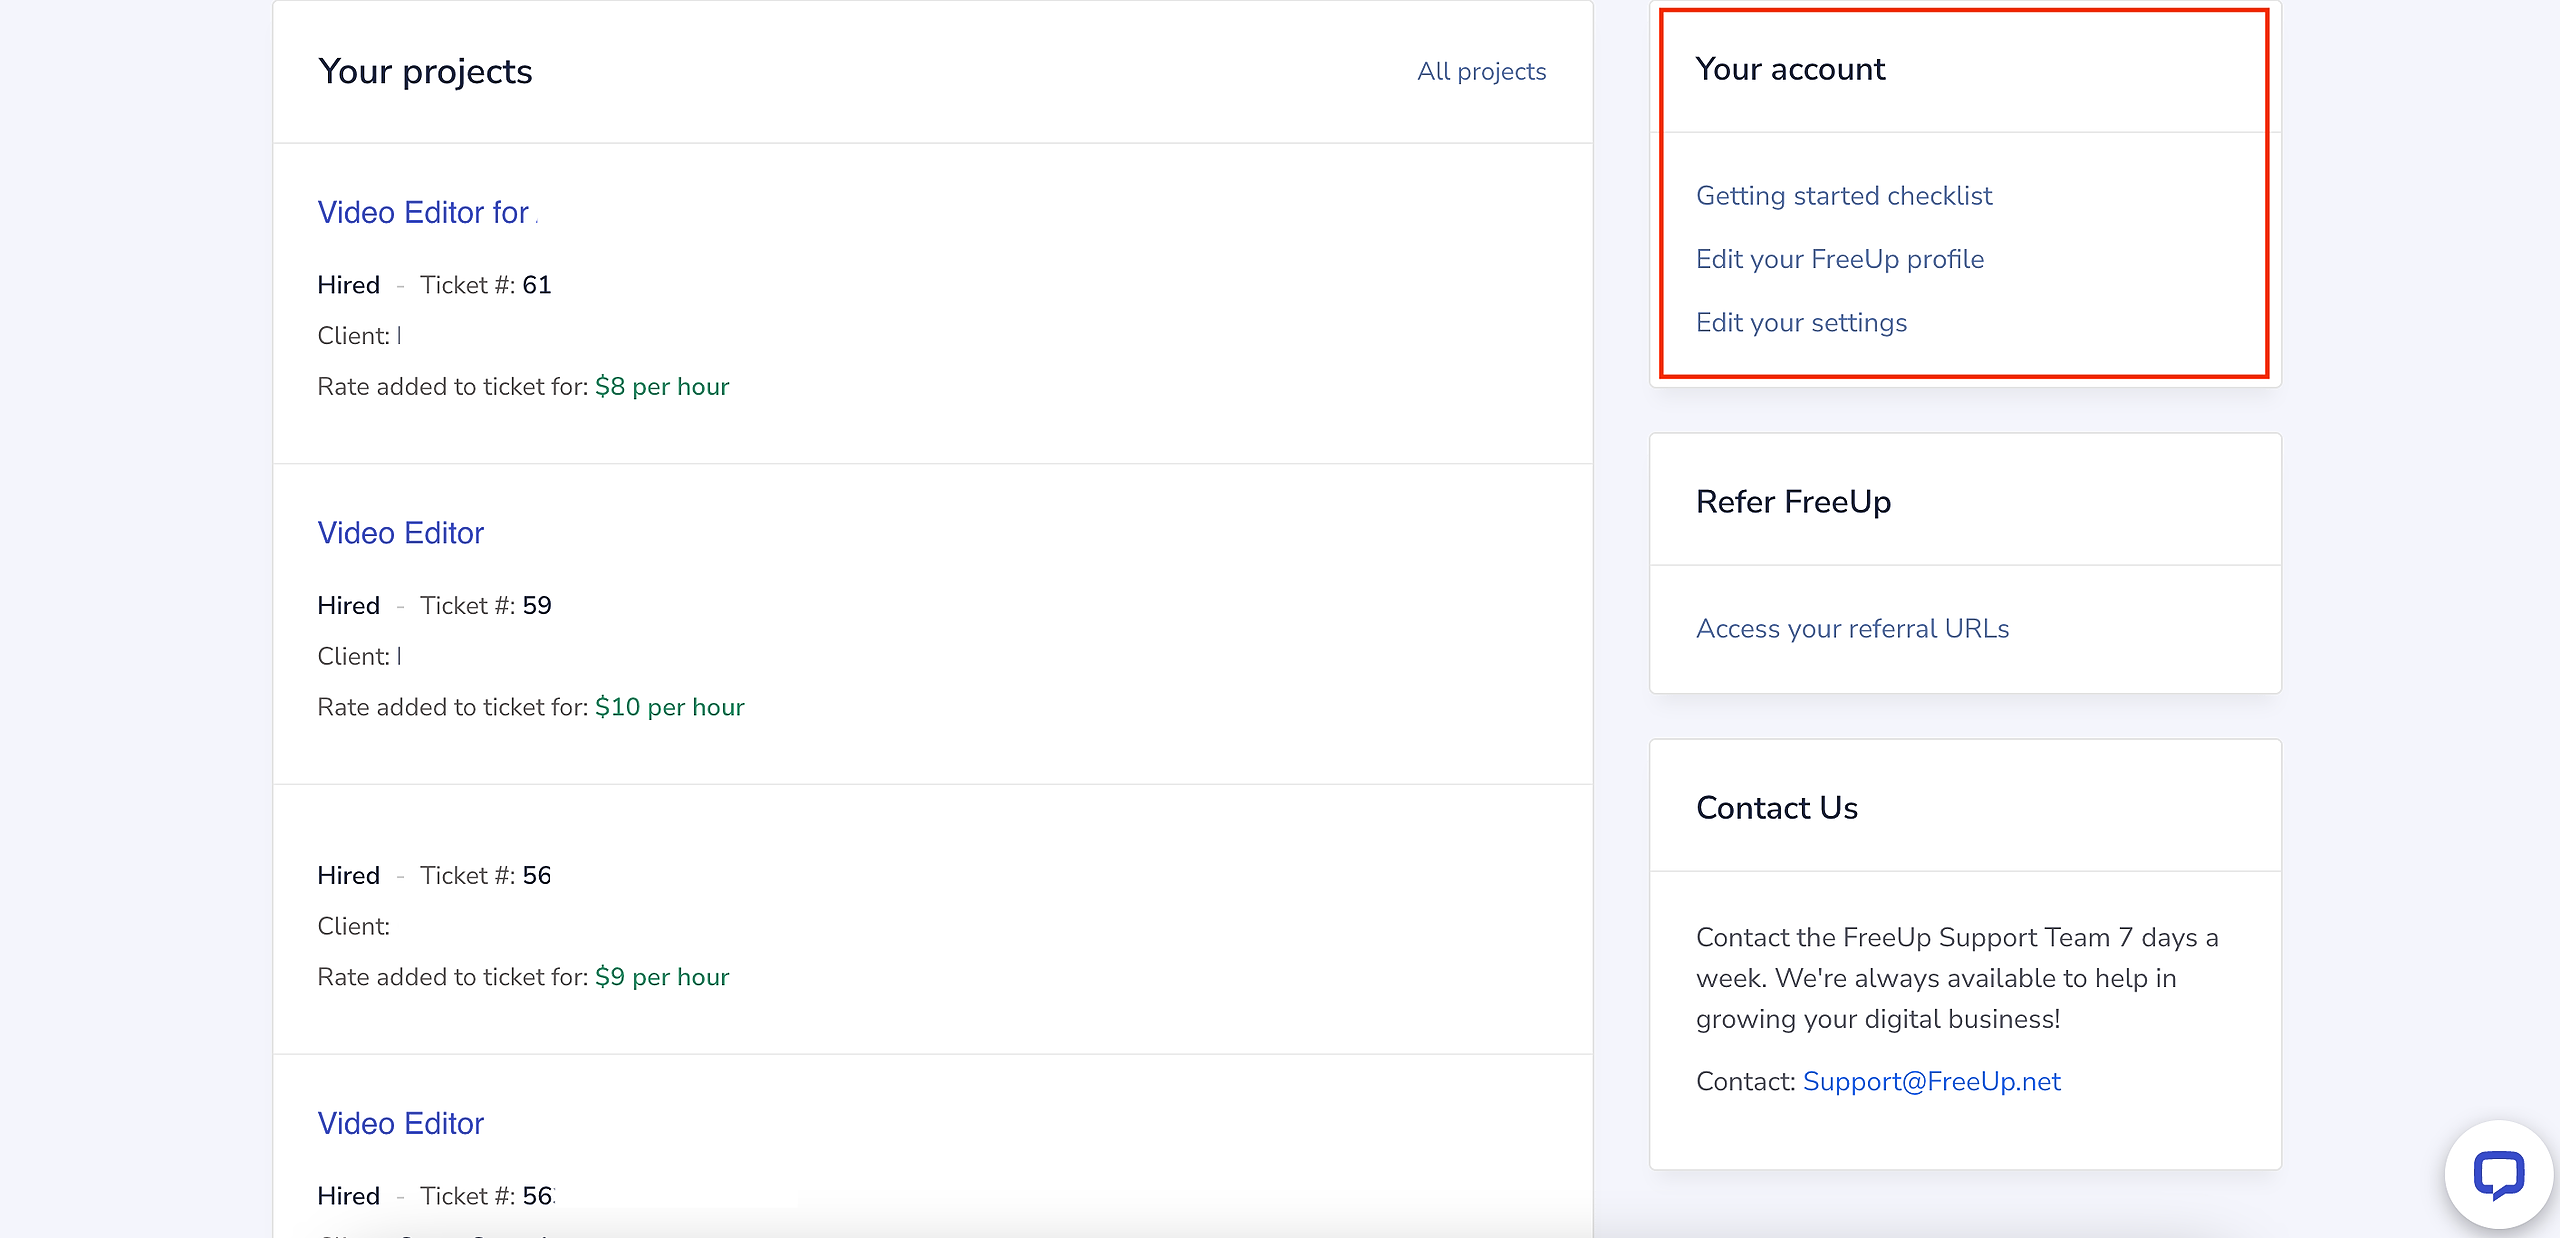Click the '$9 per hour' rate text
The image size is (2560, 1238).
[x=662, y=976]
